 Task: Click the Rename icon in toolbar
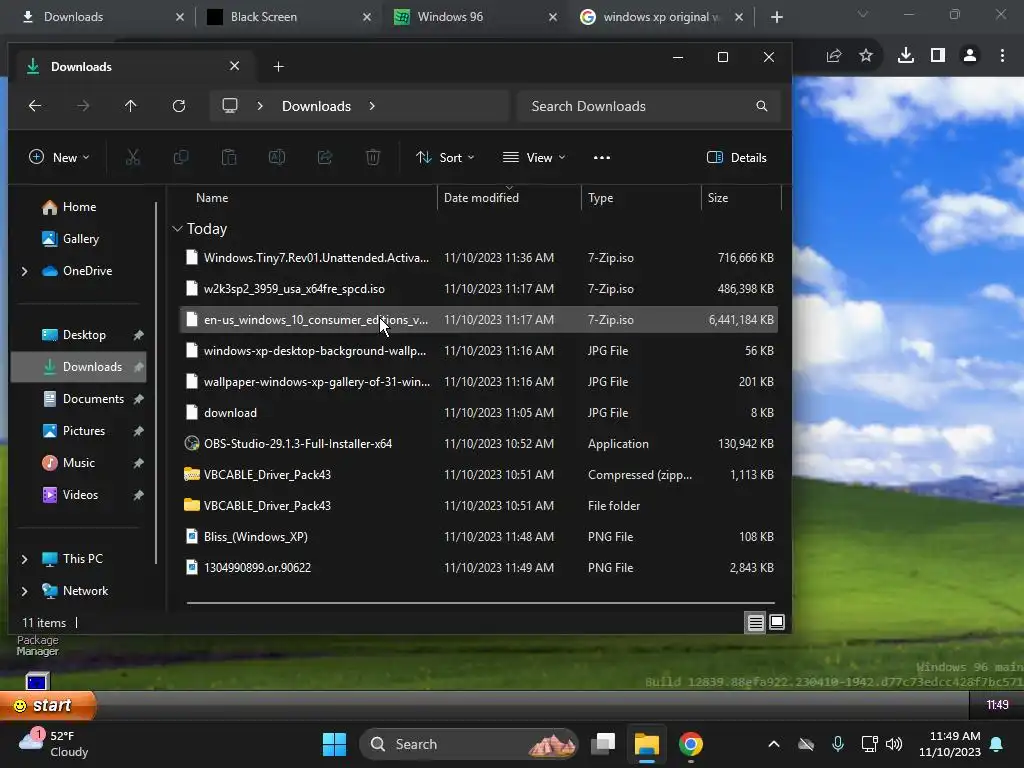pos(277,157)
